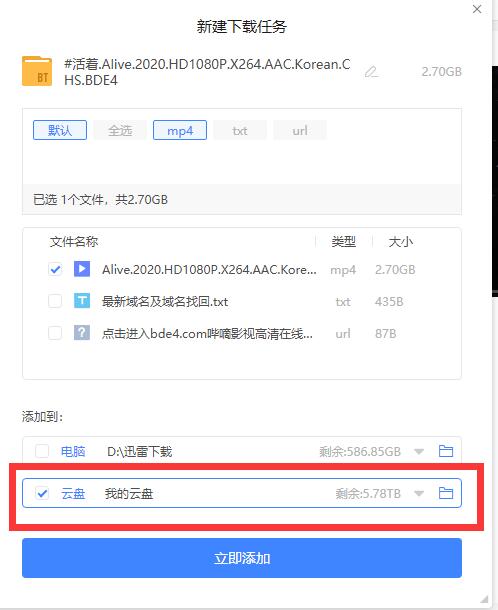Click the 云盘 destination label
The image size is (498, 610).
pos(73,493)
